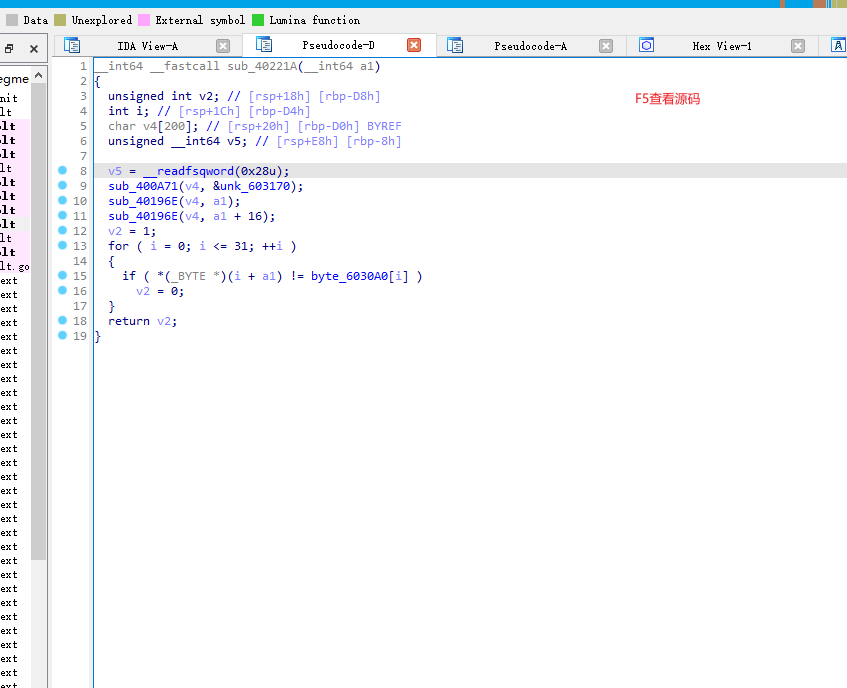Toggle breakpoint dot on line 8
The image size is (847, 688).
63,170
